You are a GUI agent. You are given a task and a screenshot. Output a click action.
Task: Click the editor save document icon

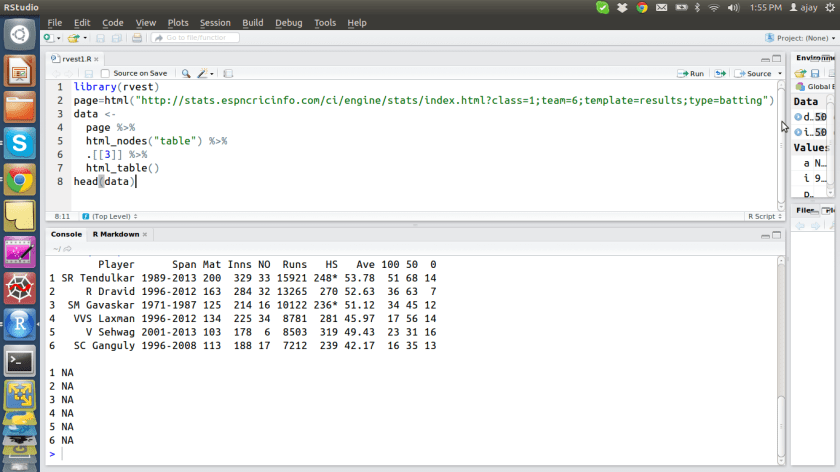(89, 73)
